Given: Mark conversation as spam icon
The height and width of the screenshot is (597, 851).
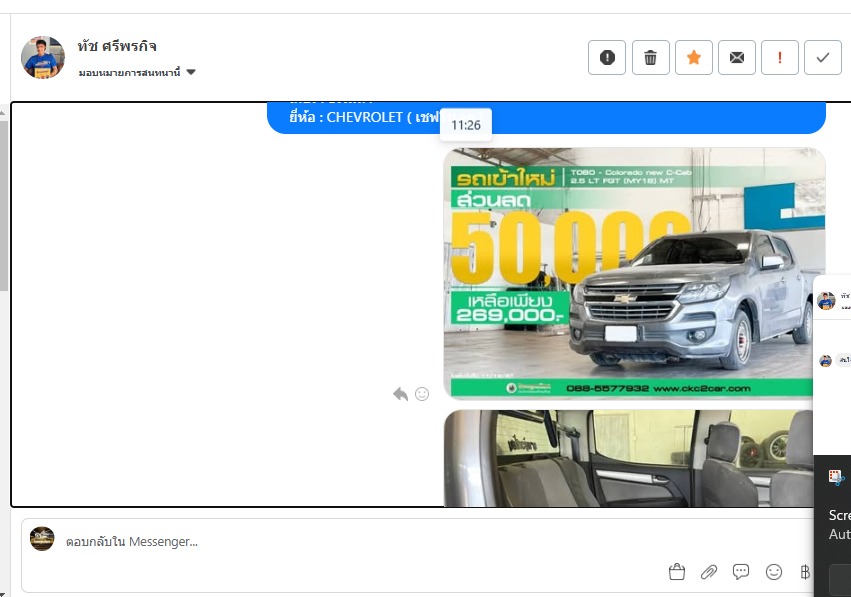Looking at the screenshot, I should tap(607, 58).
